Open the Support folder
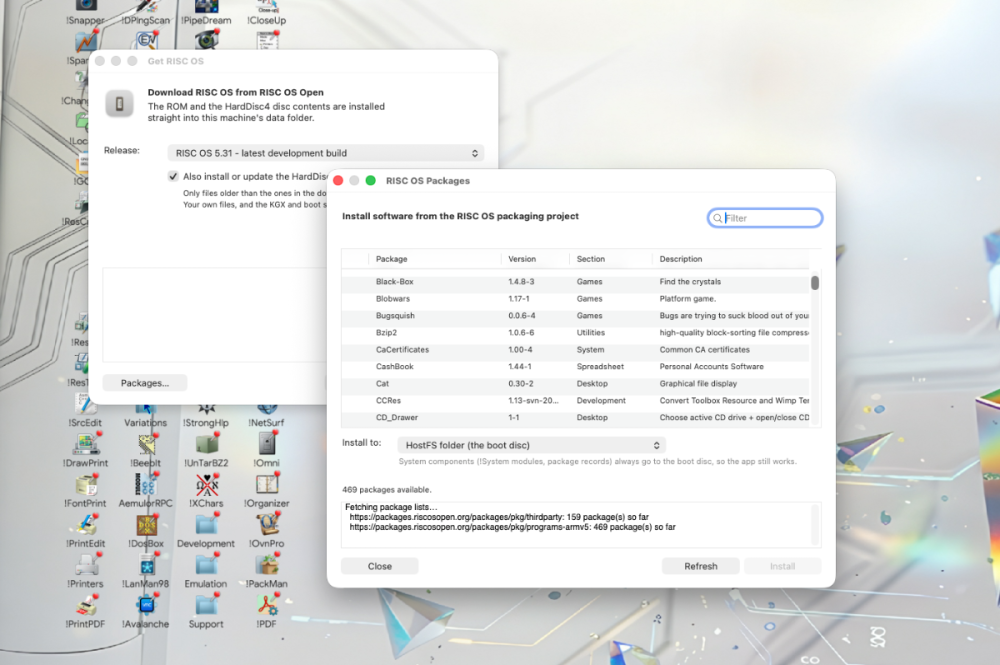Screen dimensions: 1000x665 click(x=206, y=605)
